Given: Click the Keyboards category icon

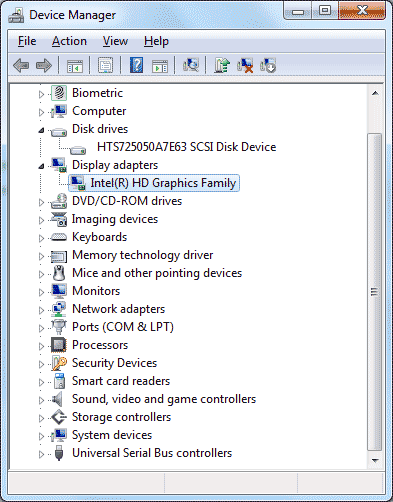Looking at the screenshot, I should (59, 237).
